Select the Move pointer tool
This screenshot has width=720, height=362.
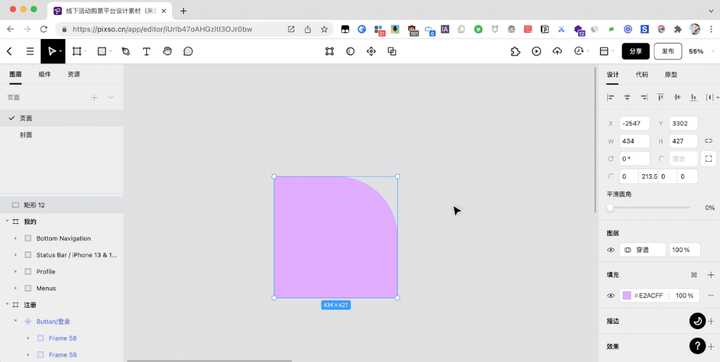(52, 51)
